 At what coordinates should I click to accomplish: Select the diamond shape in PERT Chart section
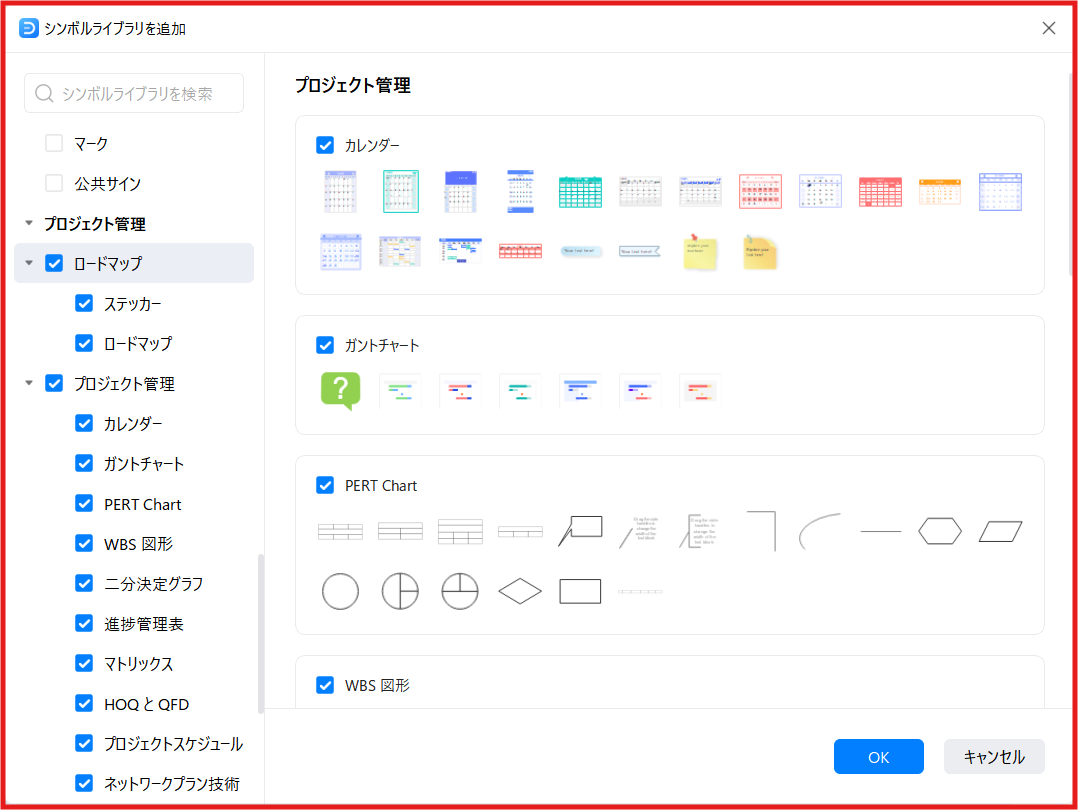tap(520, 591)
